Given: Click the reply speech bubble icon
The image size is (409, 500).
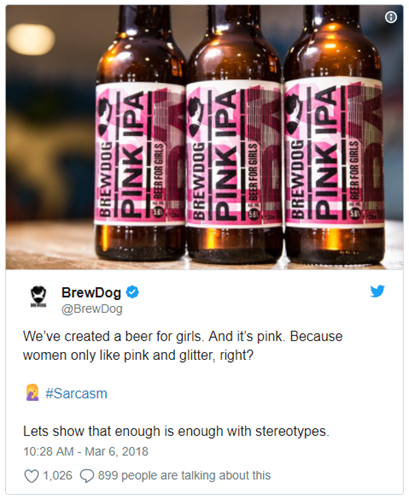Looking at the screenshot, I should click(87, 476).
